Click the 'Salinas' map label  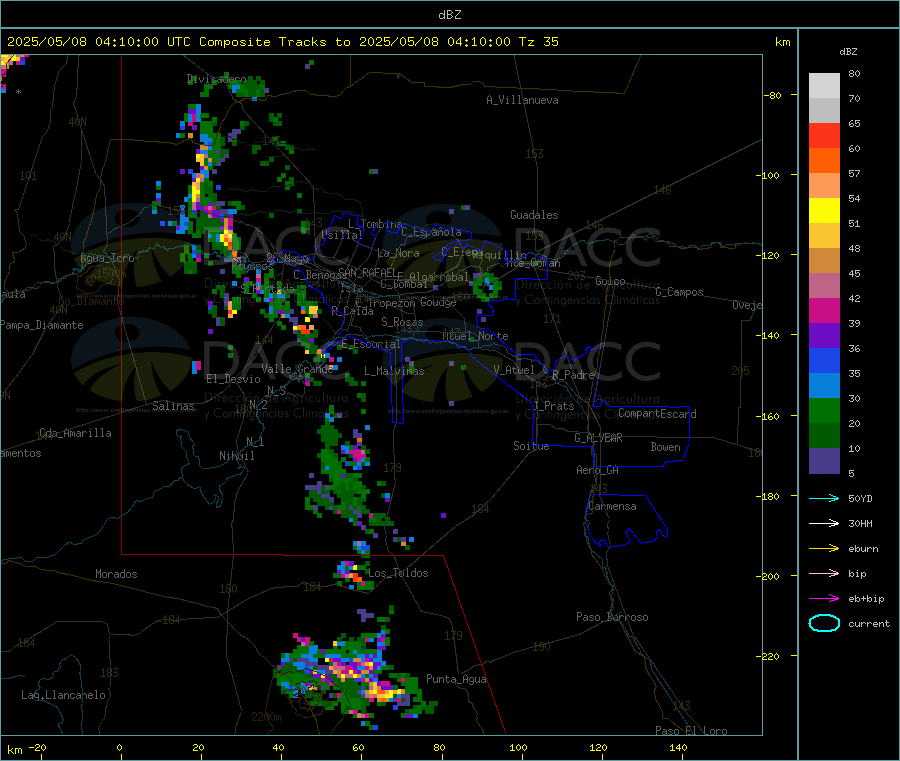coord(173,406)
